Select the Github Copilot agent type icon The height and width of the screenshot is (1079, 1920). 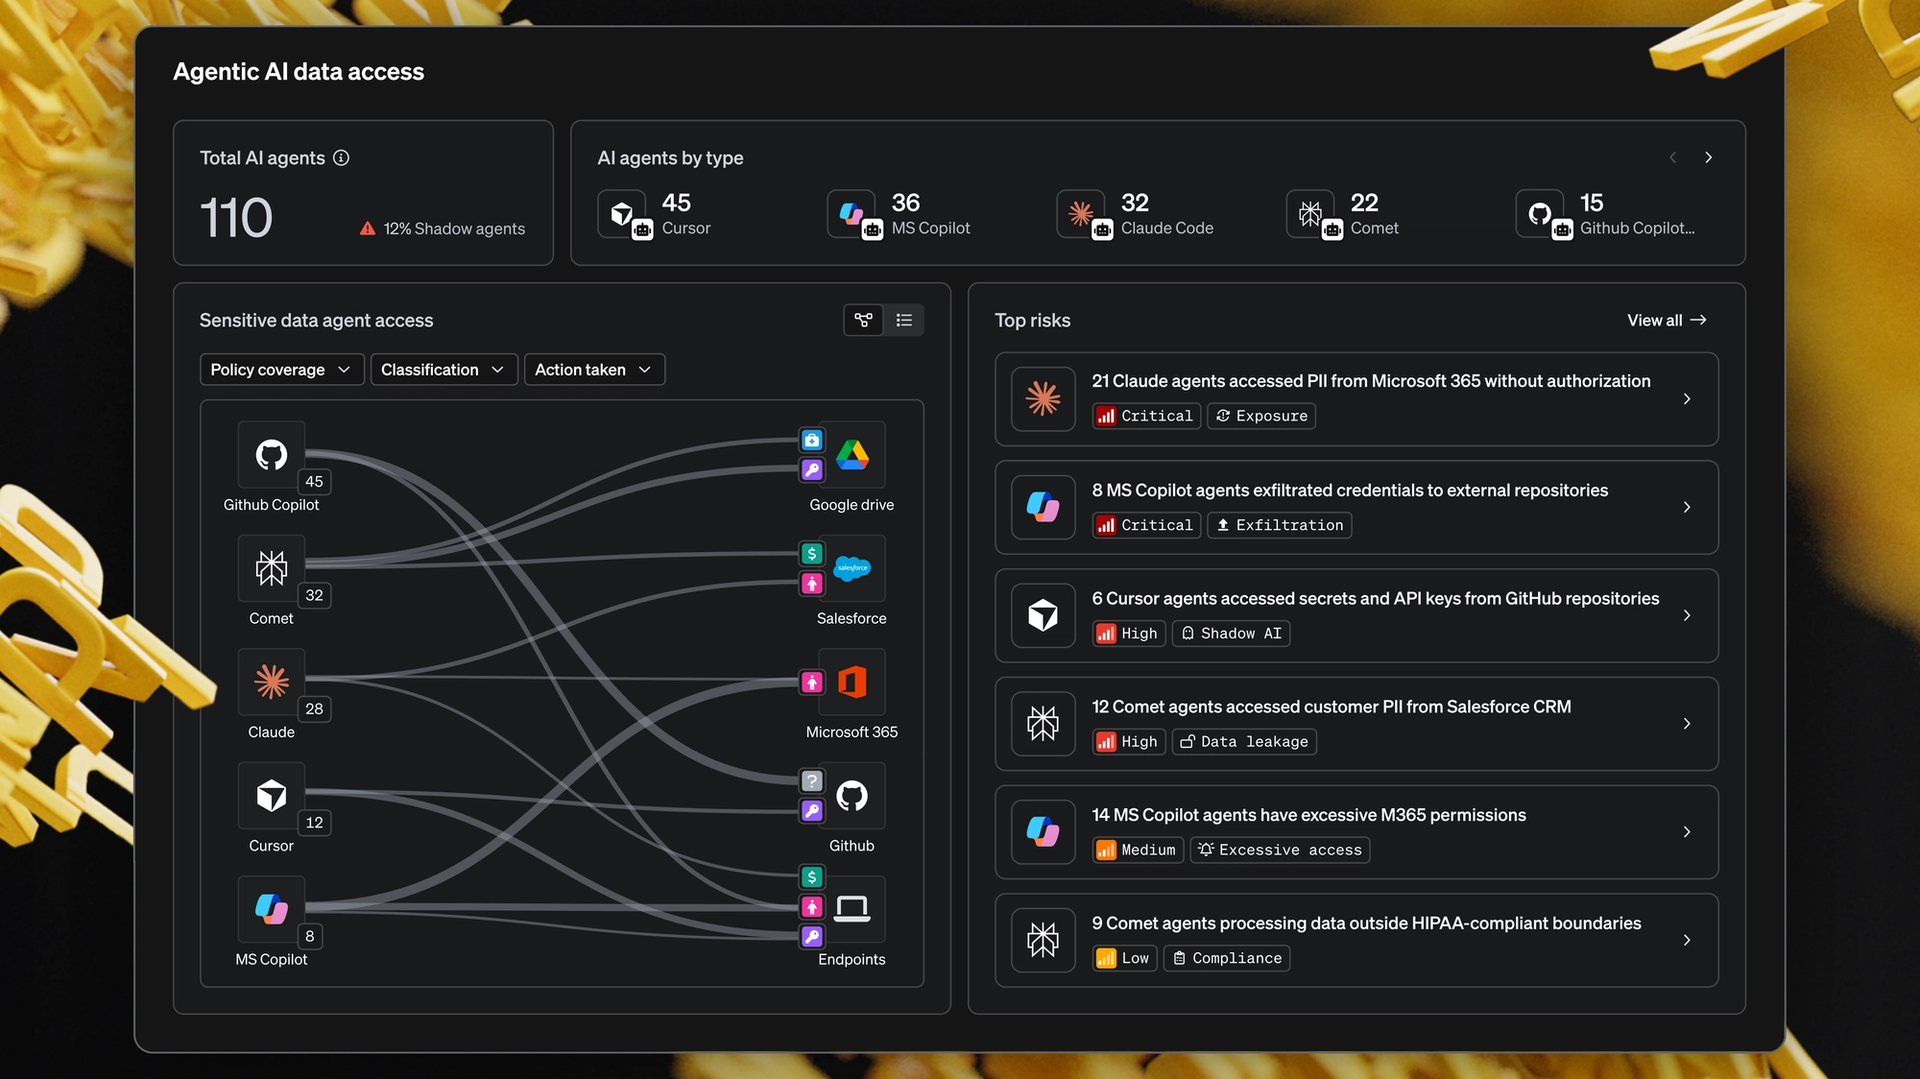coord(1540,213)
